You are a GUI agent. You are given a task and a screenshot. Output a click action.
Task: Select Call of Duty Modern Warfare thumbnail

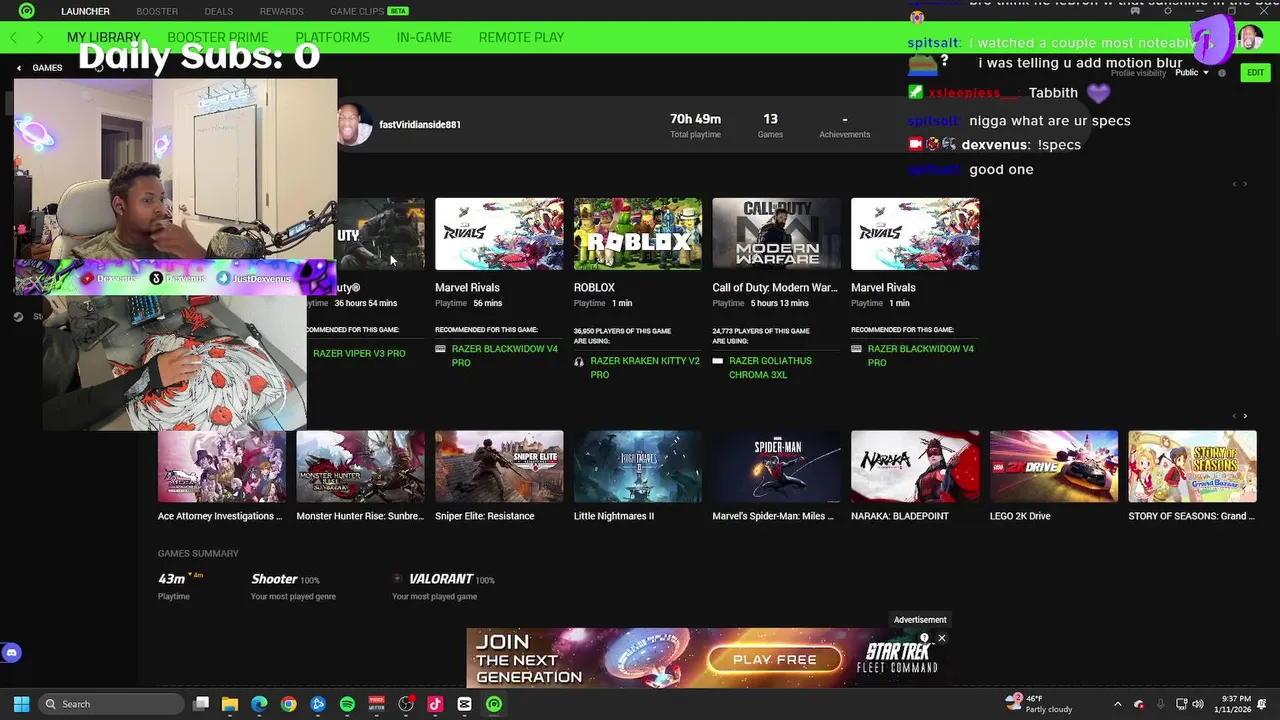[777, 234]
